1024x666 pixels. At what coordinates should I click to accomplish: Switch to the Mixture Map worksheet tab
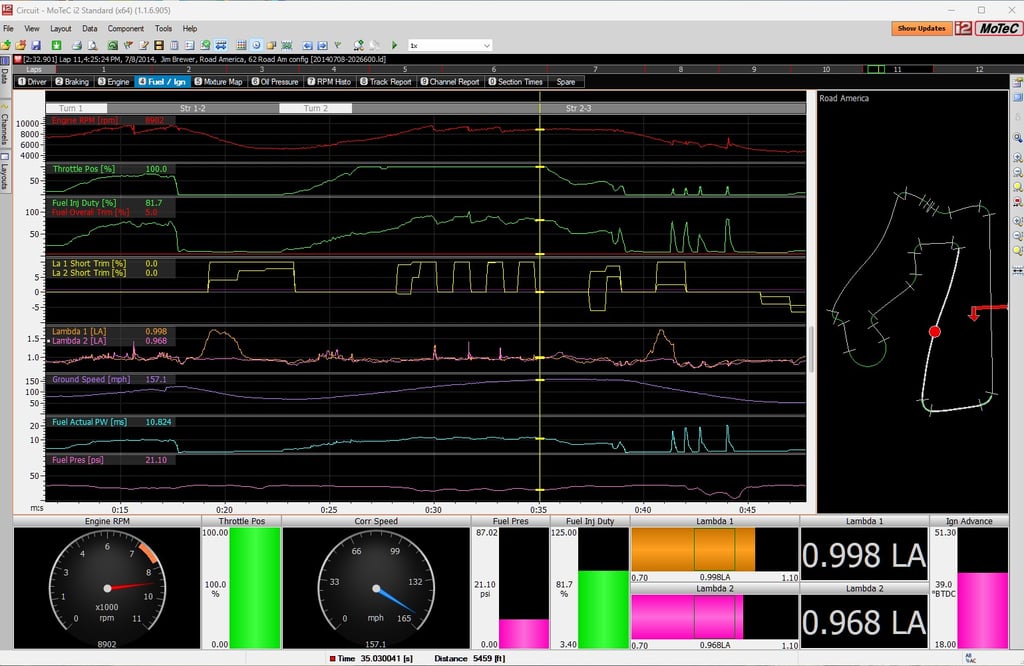pyautogui.click(x=218, y=82)
